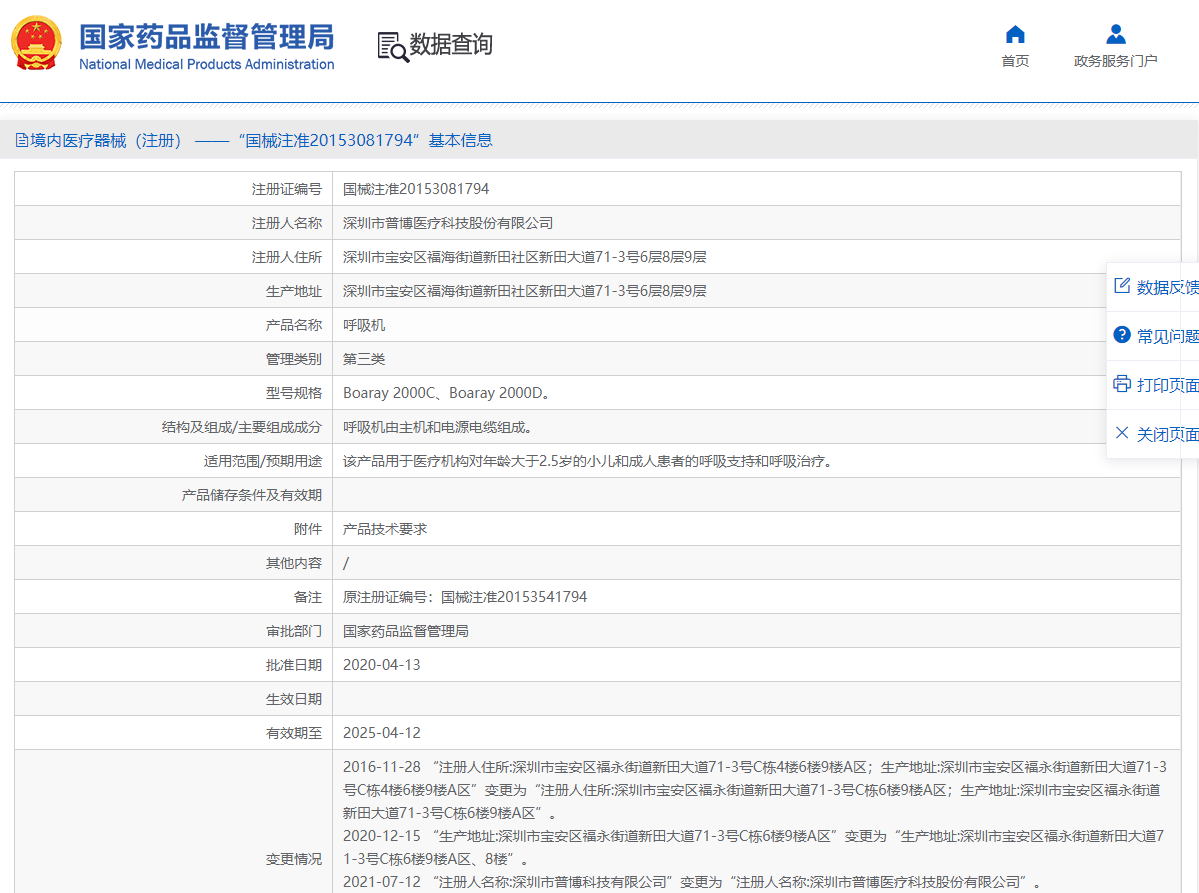Click 注册证编号 value 国械注准20153081794

pyautogui.click(x=416, y=189)
